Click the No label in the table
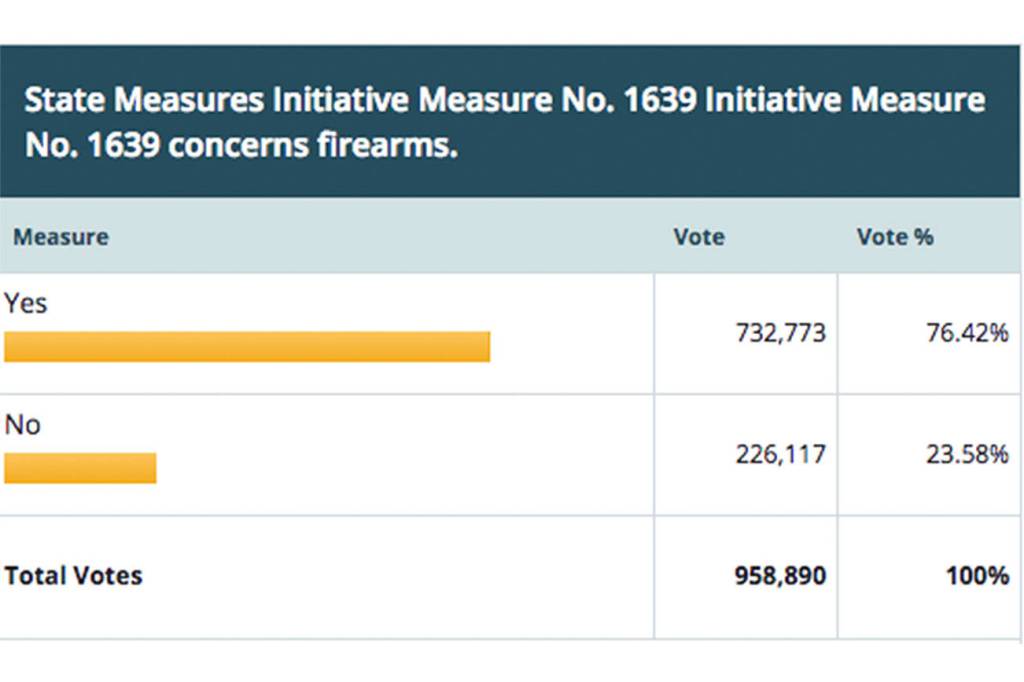The height and width of the screenshot is (682, 1024). (x=23, y=425)
